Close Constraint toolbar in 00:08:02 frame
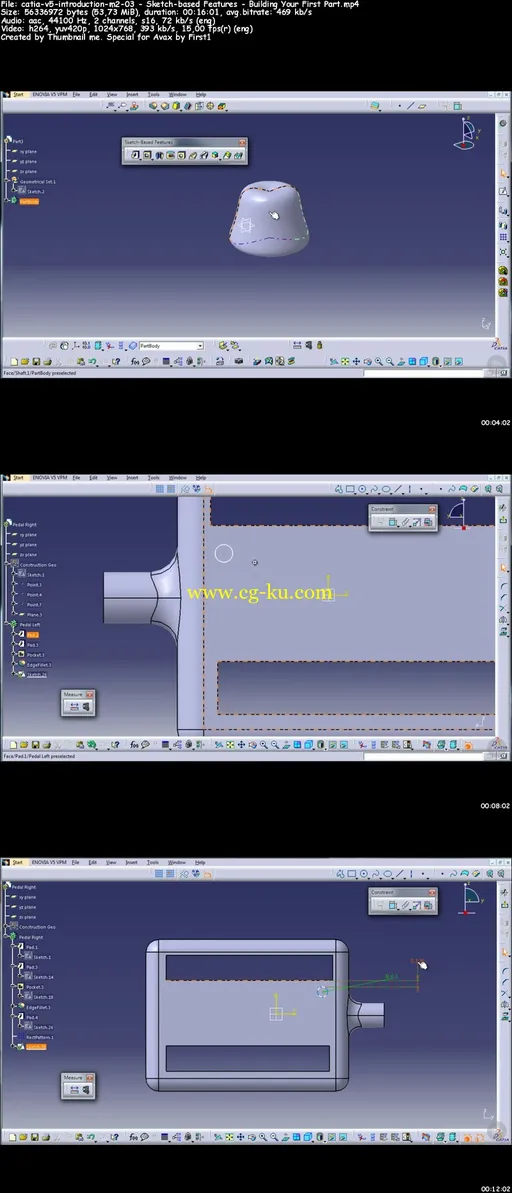The width and height of the screenshot is (512, 1193). coord(431,509)
